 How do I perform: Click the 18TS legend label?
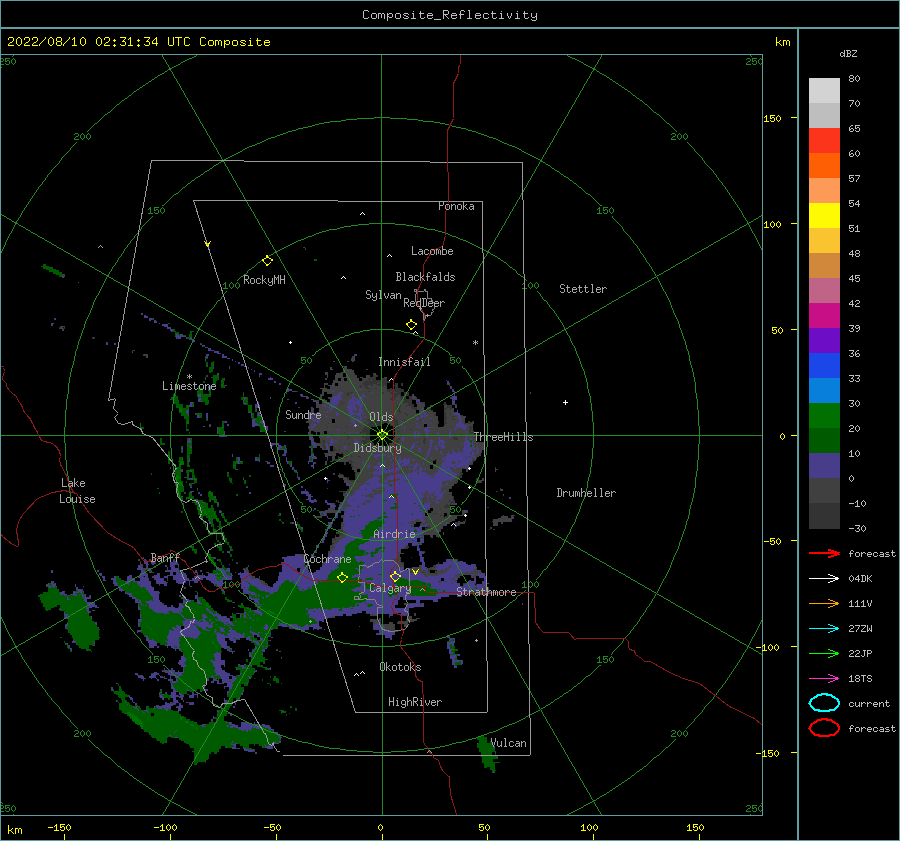(x=860, y=679)
